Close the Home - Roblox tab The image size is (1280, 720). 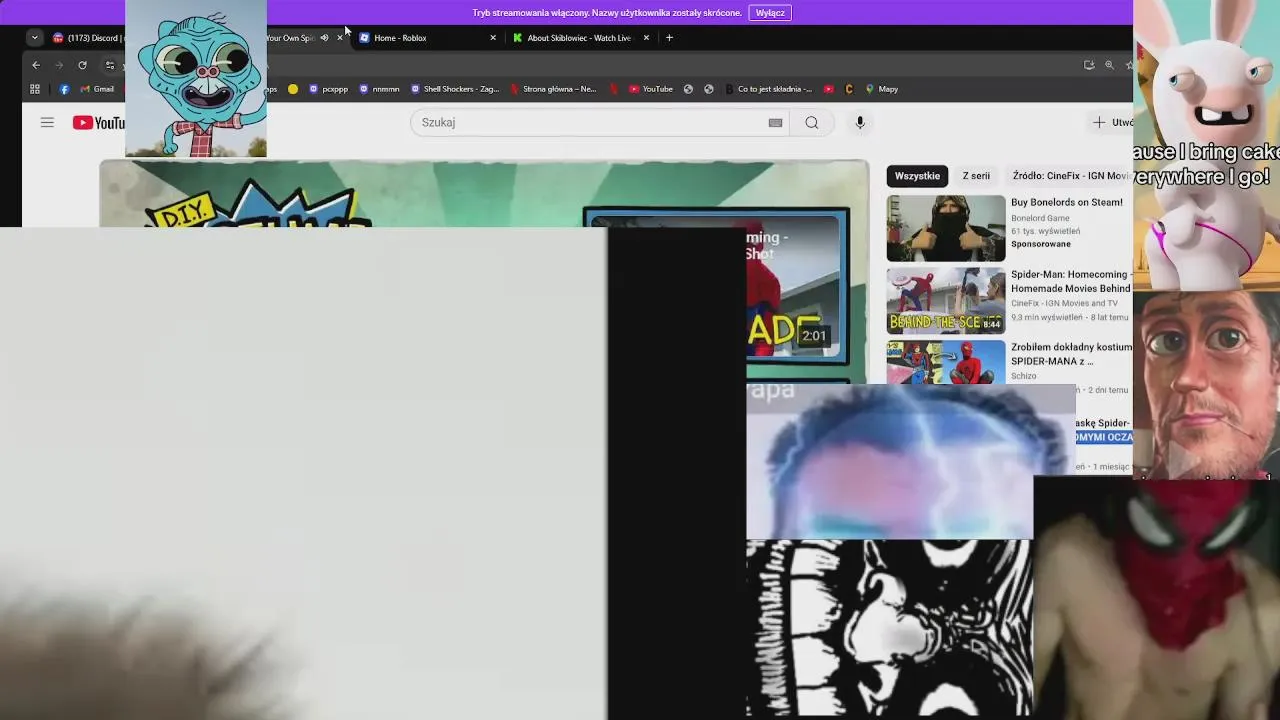493,38
